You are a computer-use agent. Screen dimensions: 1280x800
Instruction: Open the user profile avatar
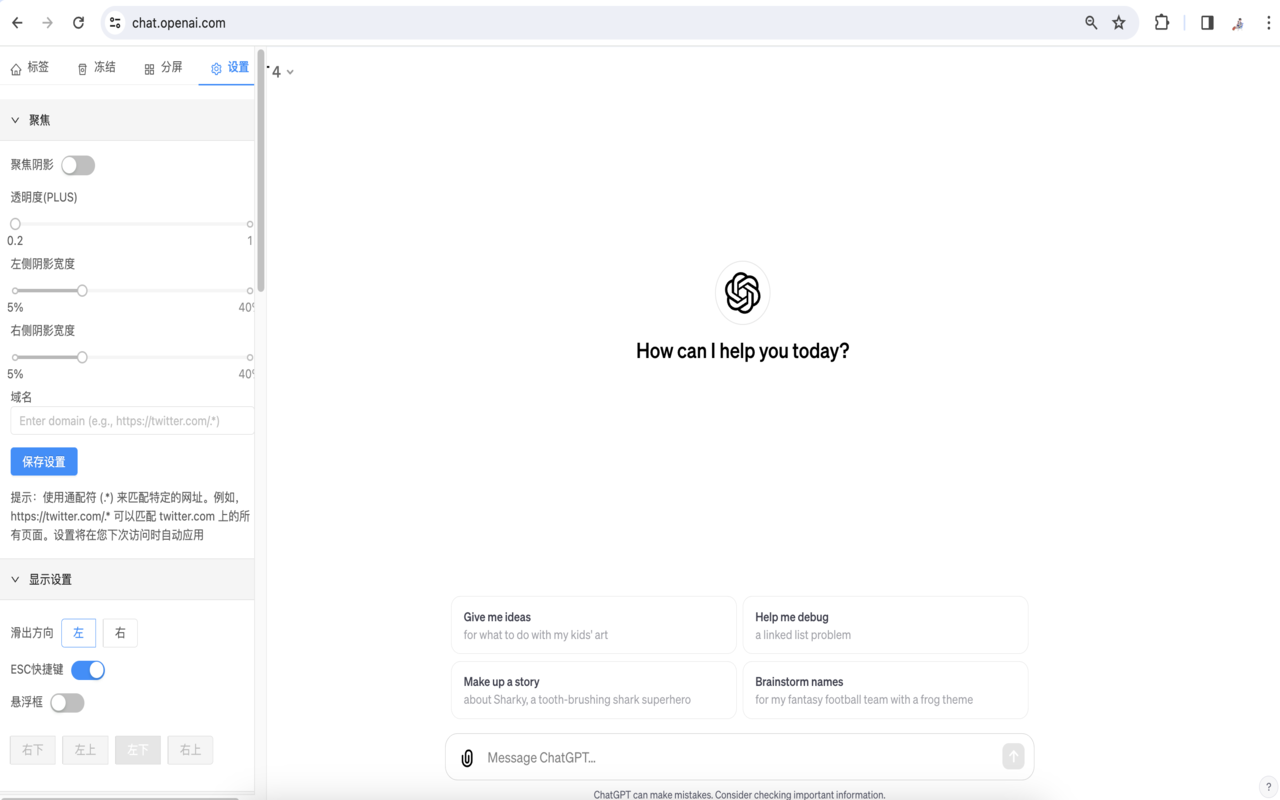point(1238,22)
